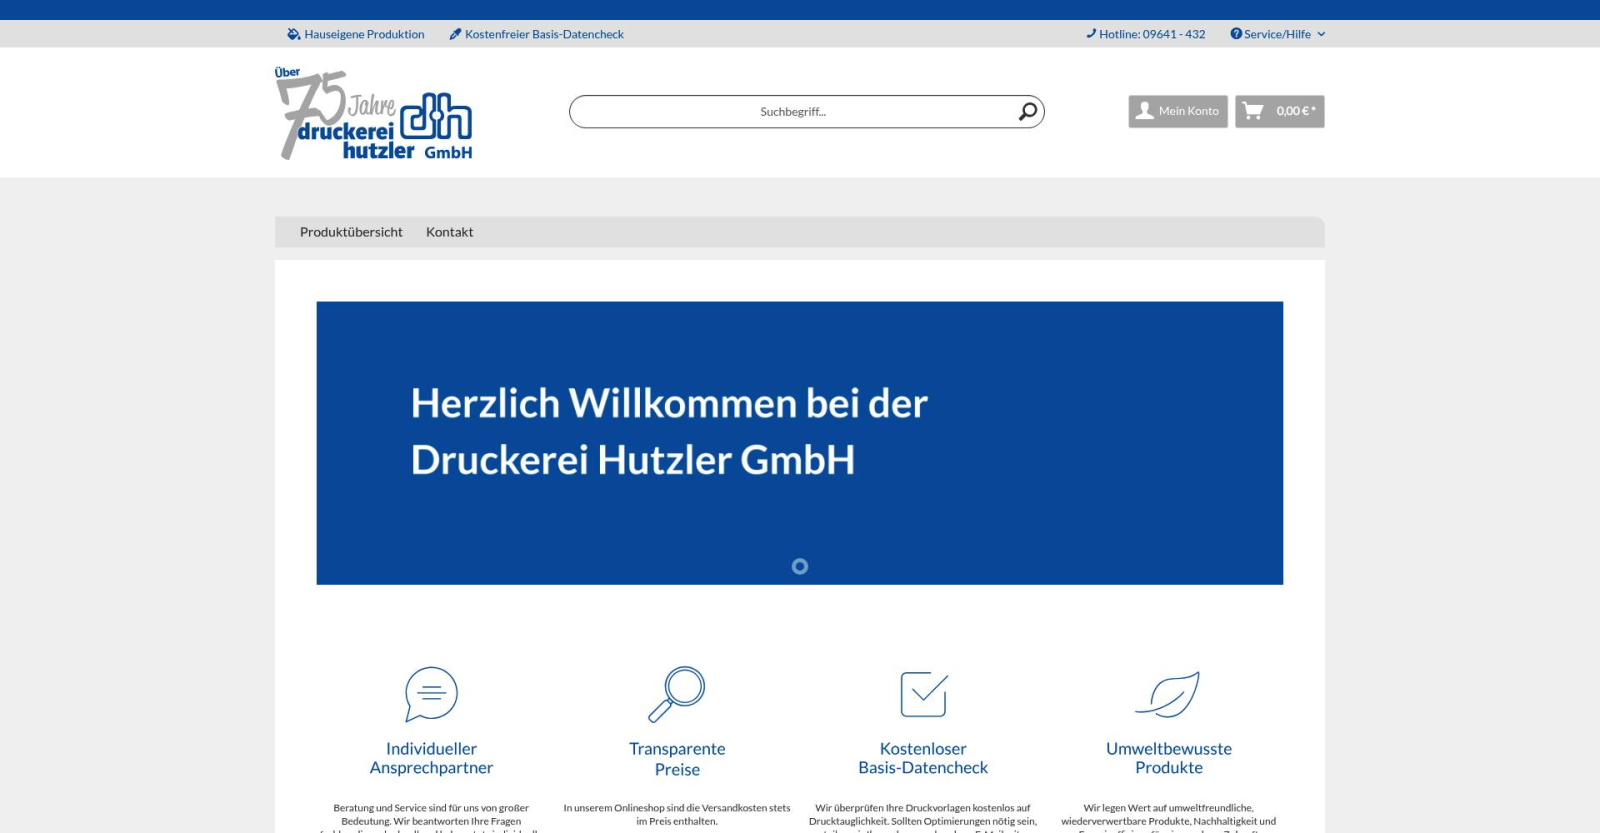Click the Kostenloser Basis-Datencheck heading

point(923,758)
